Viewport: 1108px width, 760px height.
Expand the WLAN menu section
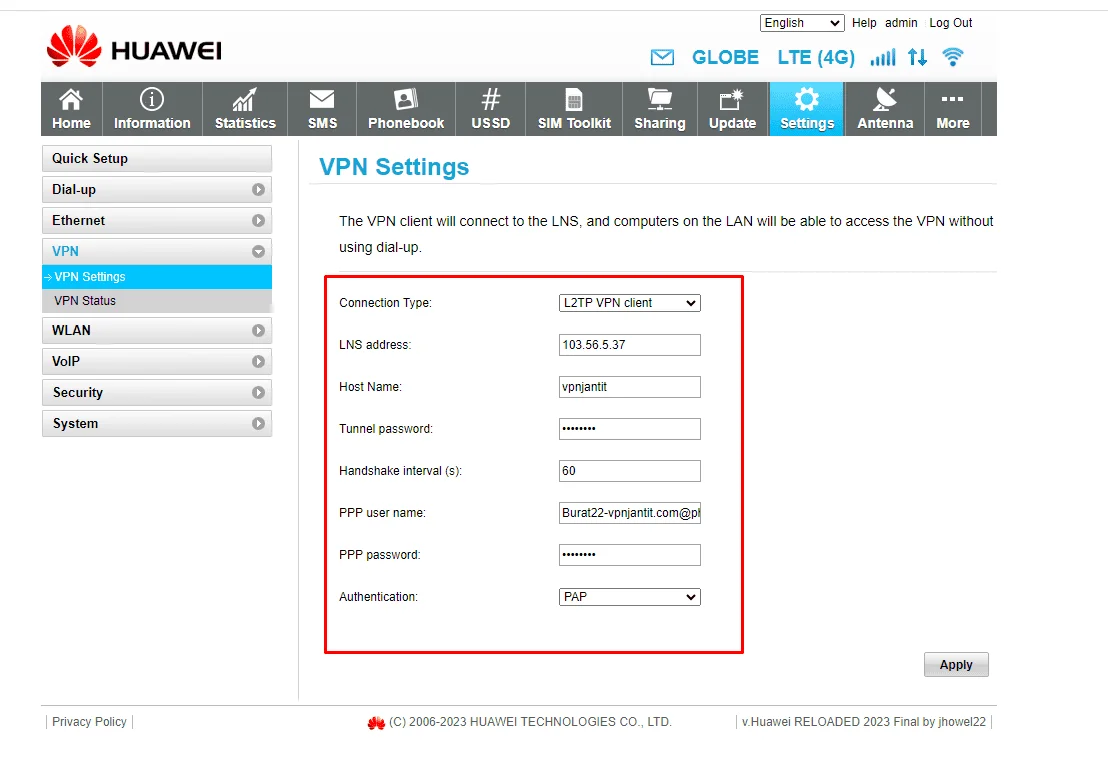(x=157, y=331)
